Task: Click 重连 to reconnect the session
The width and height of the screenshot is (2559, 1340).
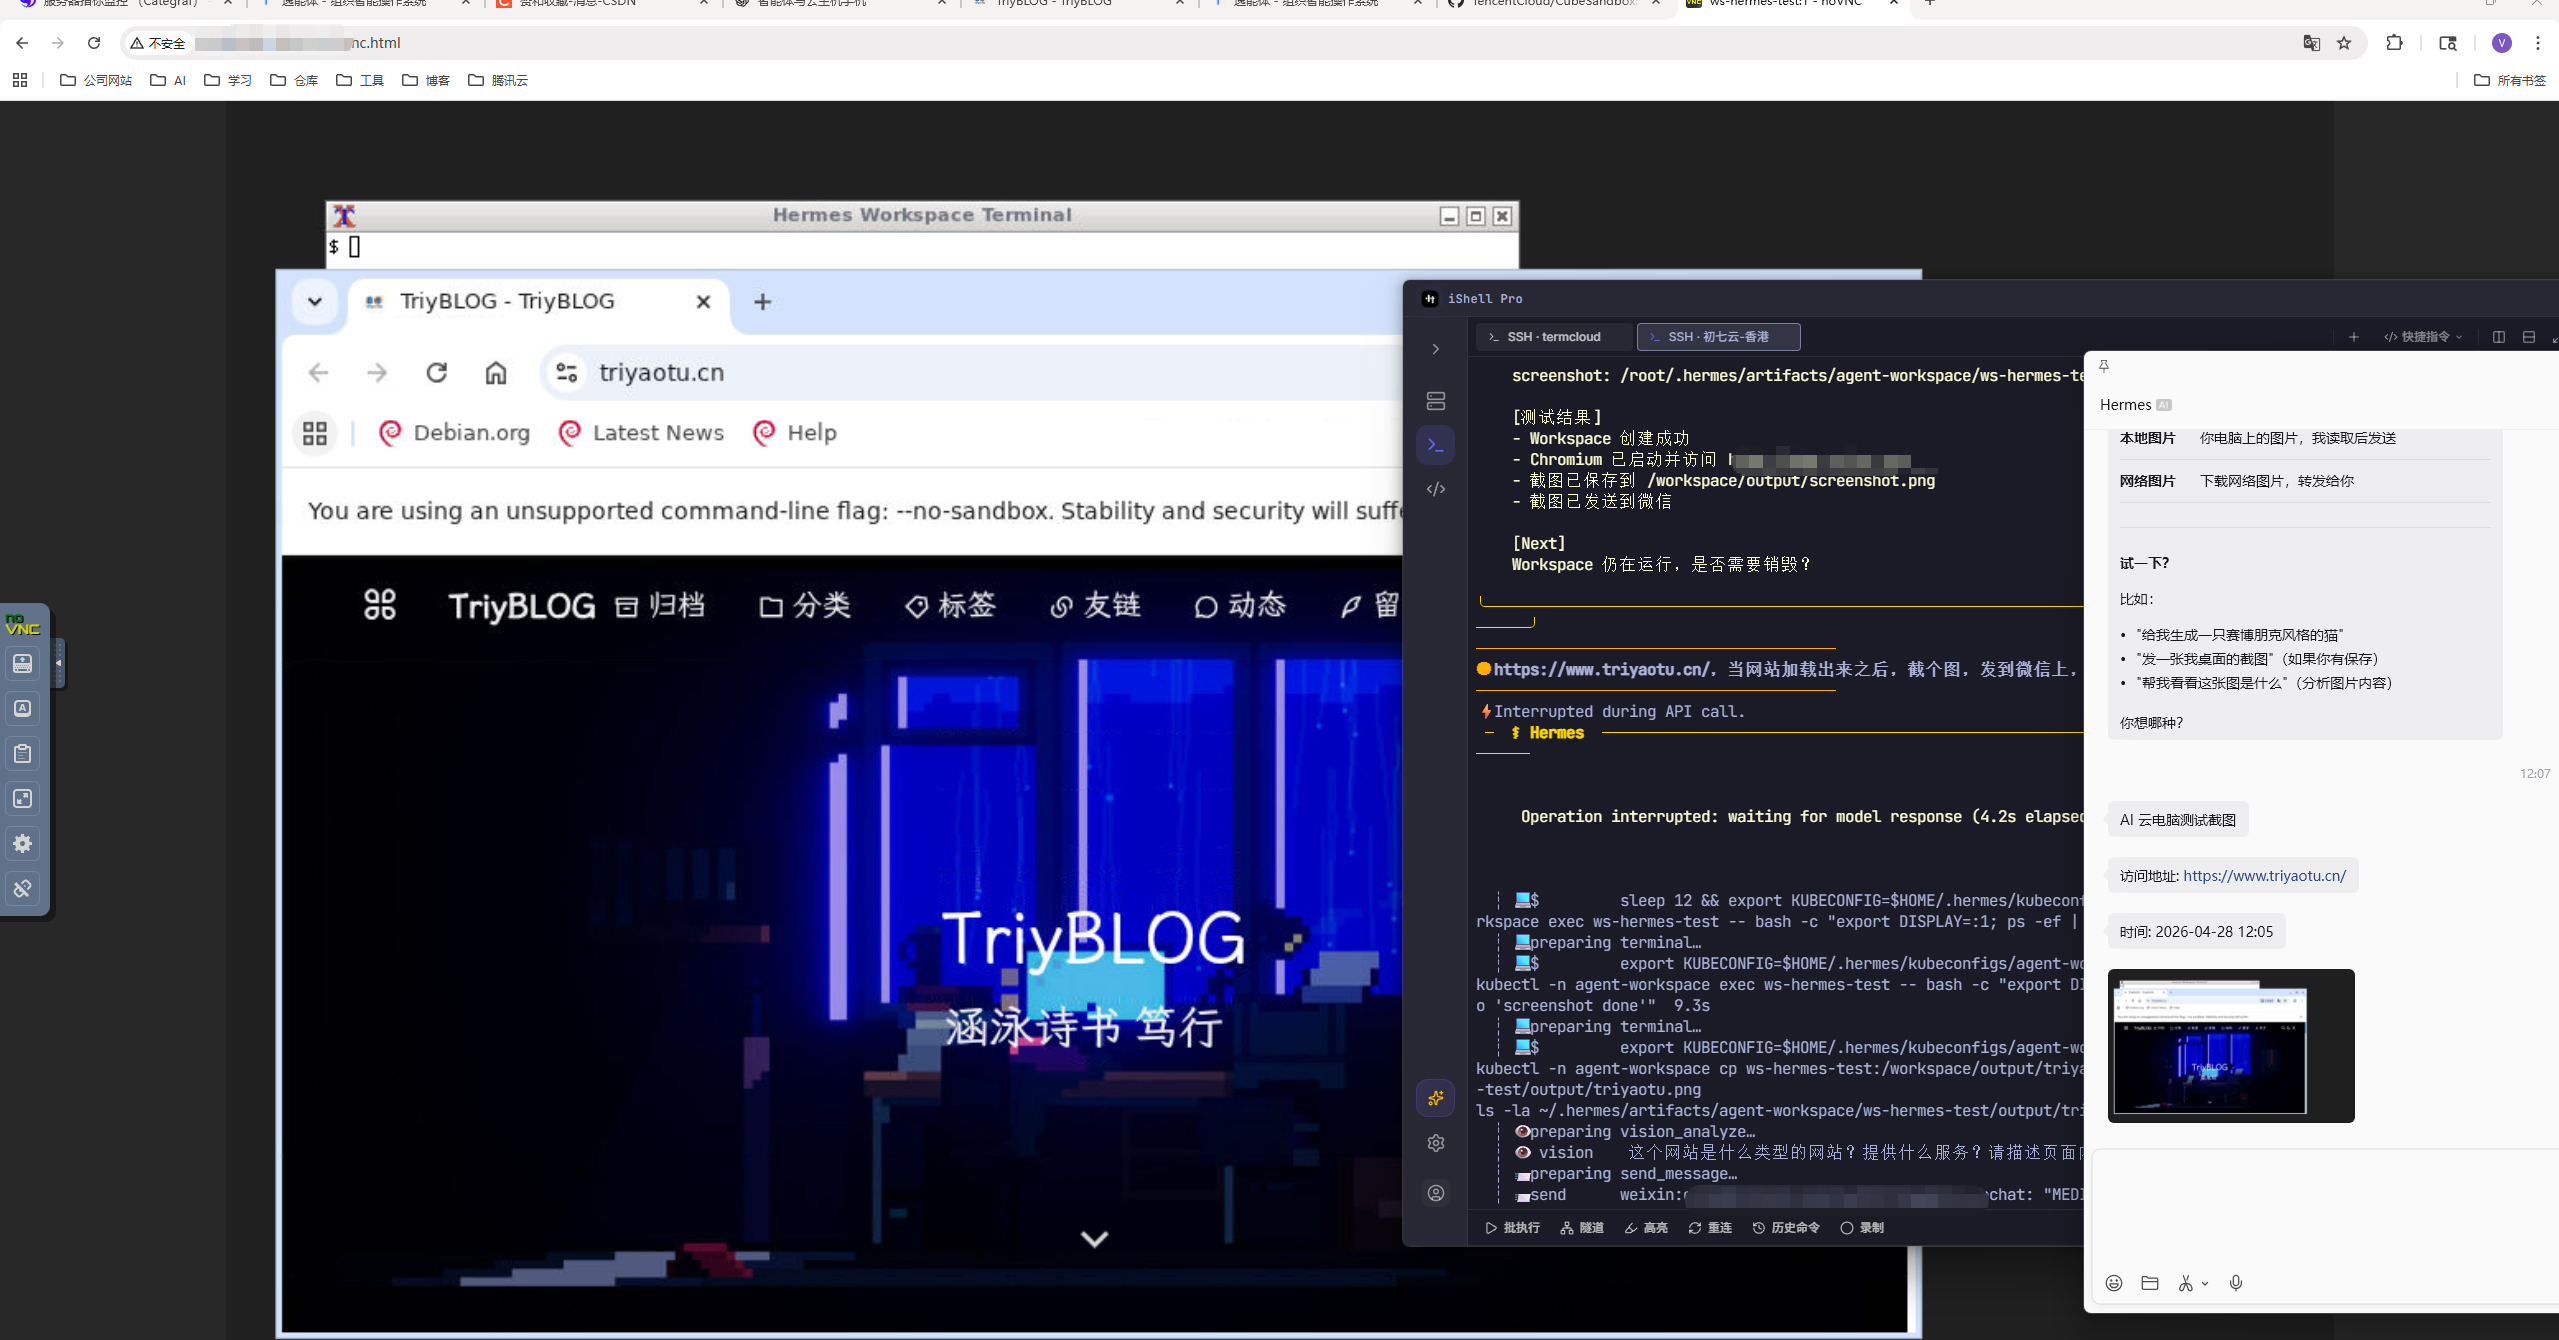Action: point(1710,1228)
